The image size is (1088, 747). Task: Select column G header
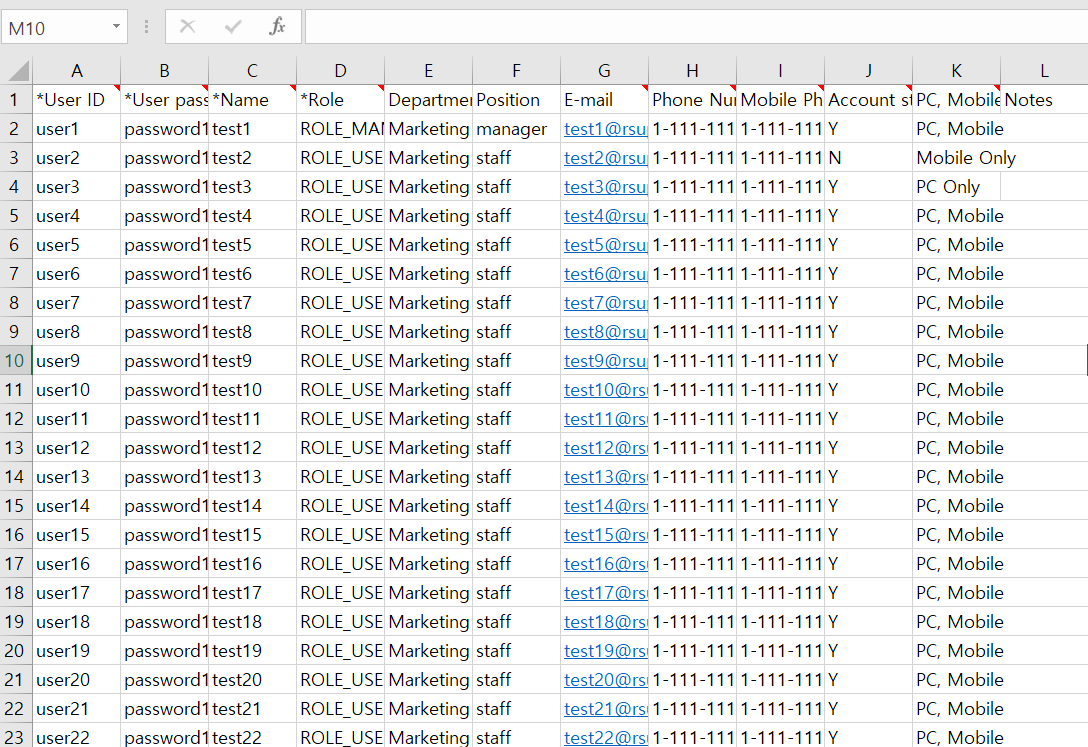click(604, 71)
